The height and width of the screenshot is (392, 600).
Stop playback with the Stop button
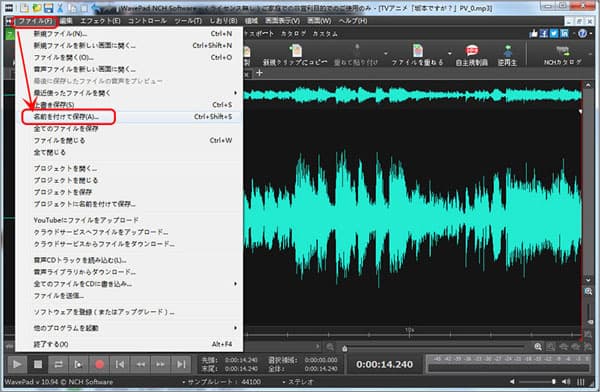(x=38, y=364)
